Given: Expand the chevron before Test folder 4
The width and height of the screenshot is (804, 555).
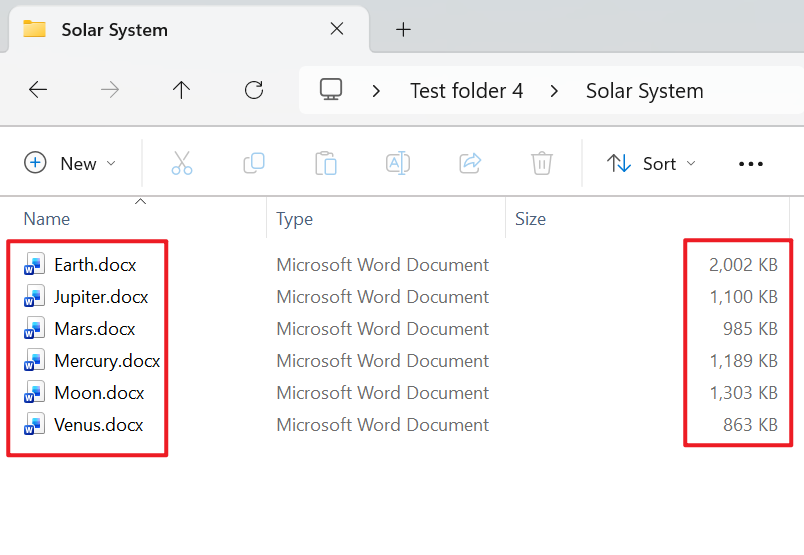Looking at the screenshot, I should coord(376,91).
